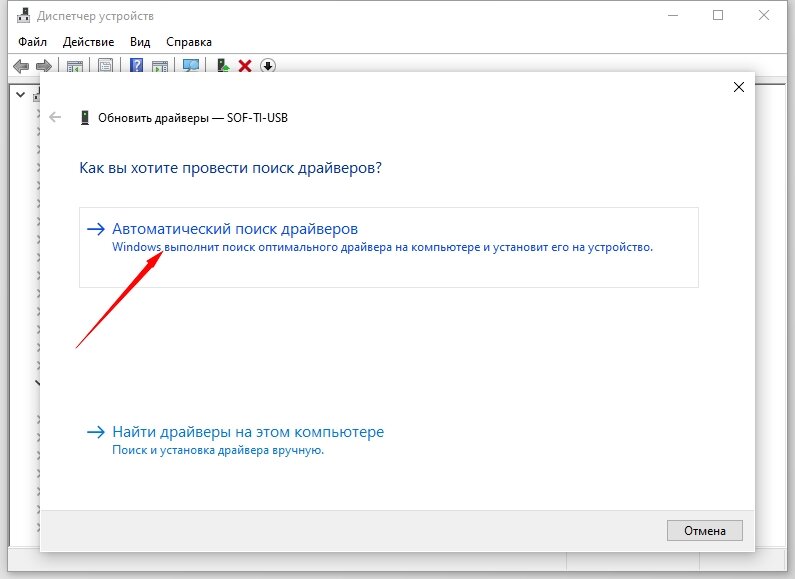
Task: Close the Обновить драйверы dialog
Action: coord(739,87)
